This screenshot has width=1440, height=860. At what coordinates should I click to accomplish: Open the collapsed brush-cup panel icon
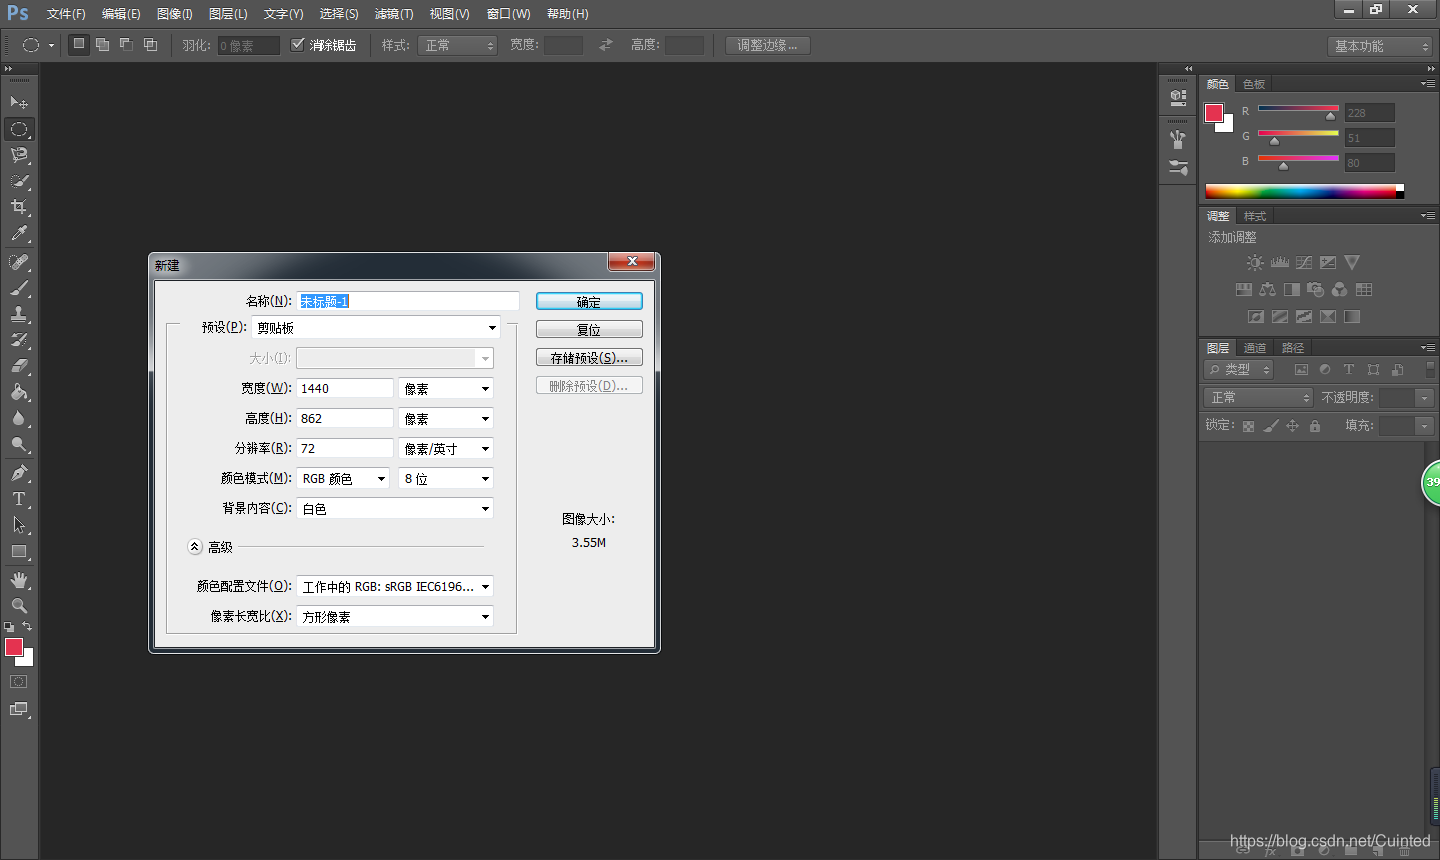(1178, 140)
